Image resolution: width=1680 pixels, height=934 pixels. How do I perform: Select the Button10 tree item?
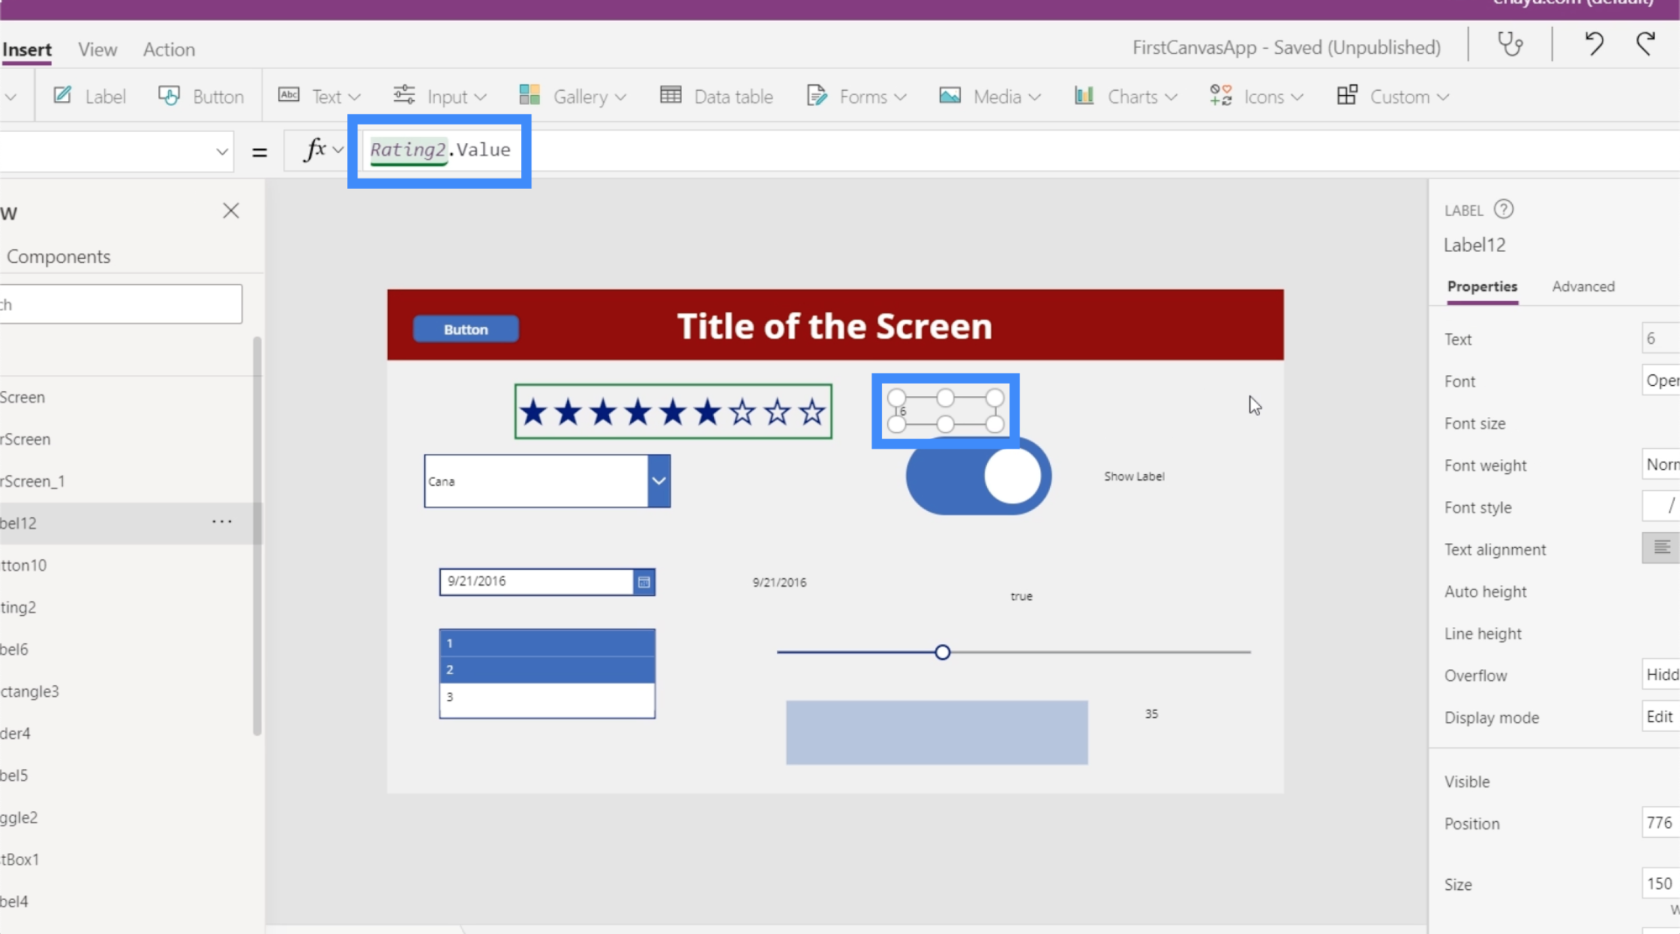(x=125, y=565)
